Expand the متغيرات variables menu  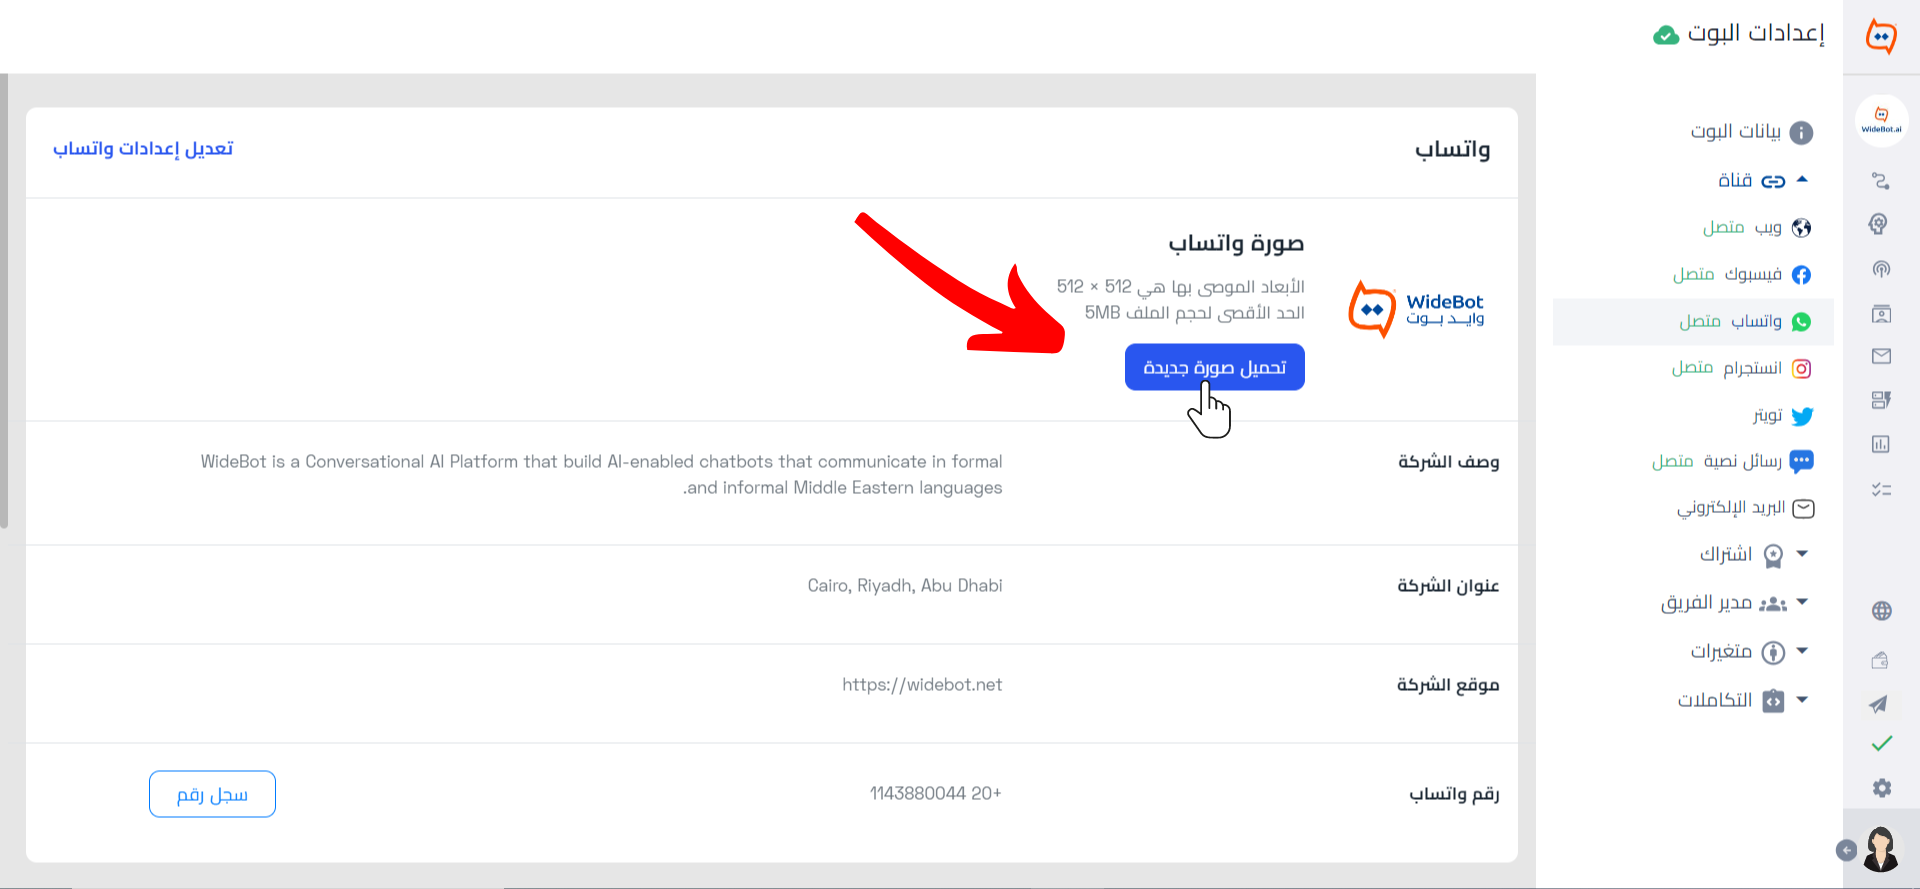tap(1802, 651)
